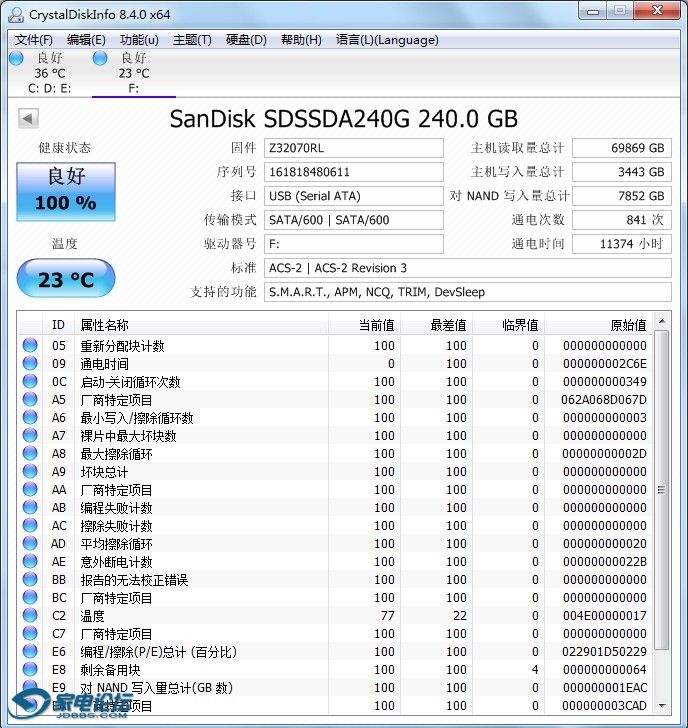Click the attribute list vertical scrollbar thumb

pos(662,490)
